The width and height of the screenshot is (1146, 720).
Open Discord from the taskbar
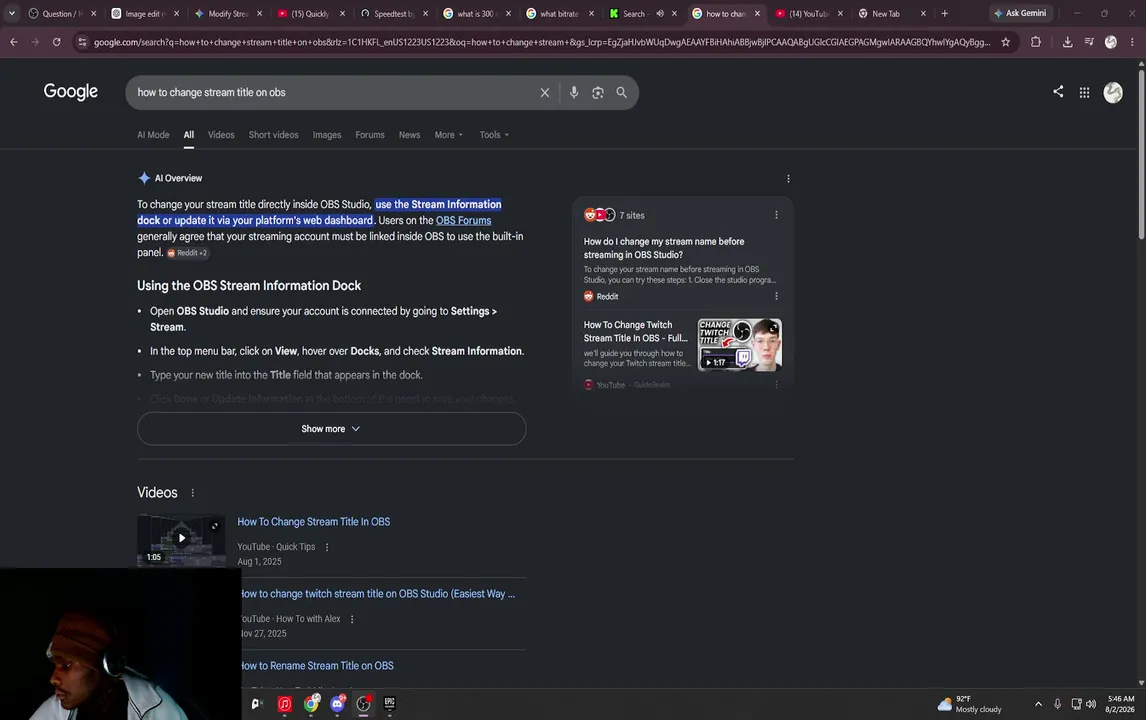point(337,703)
